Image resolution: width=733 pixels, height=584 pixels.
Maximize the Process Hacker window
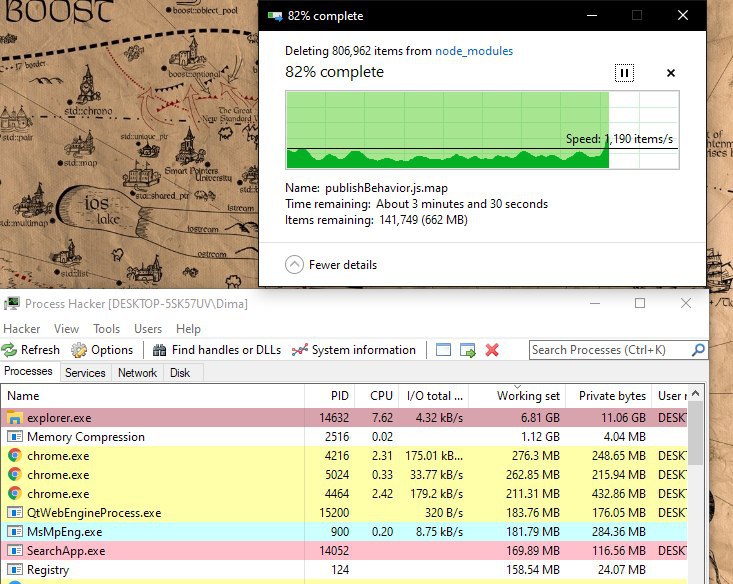pos(640,303)
